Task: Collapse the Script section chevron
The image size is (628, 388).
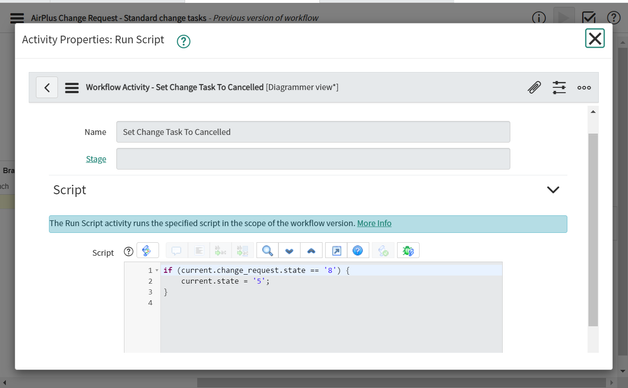Action: click(553, 189)
